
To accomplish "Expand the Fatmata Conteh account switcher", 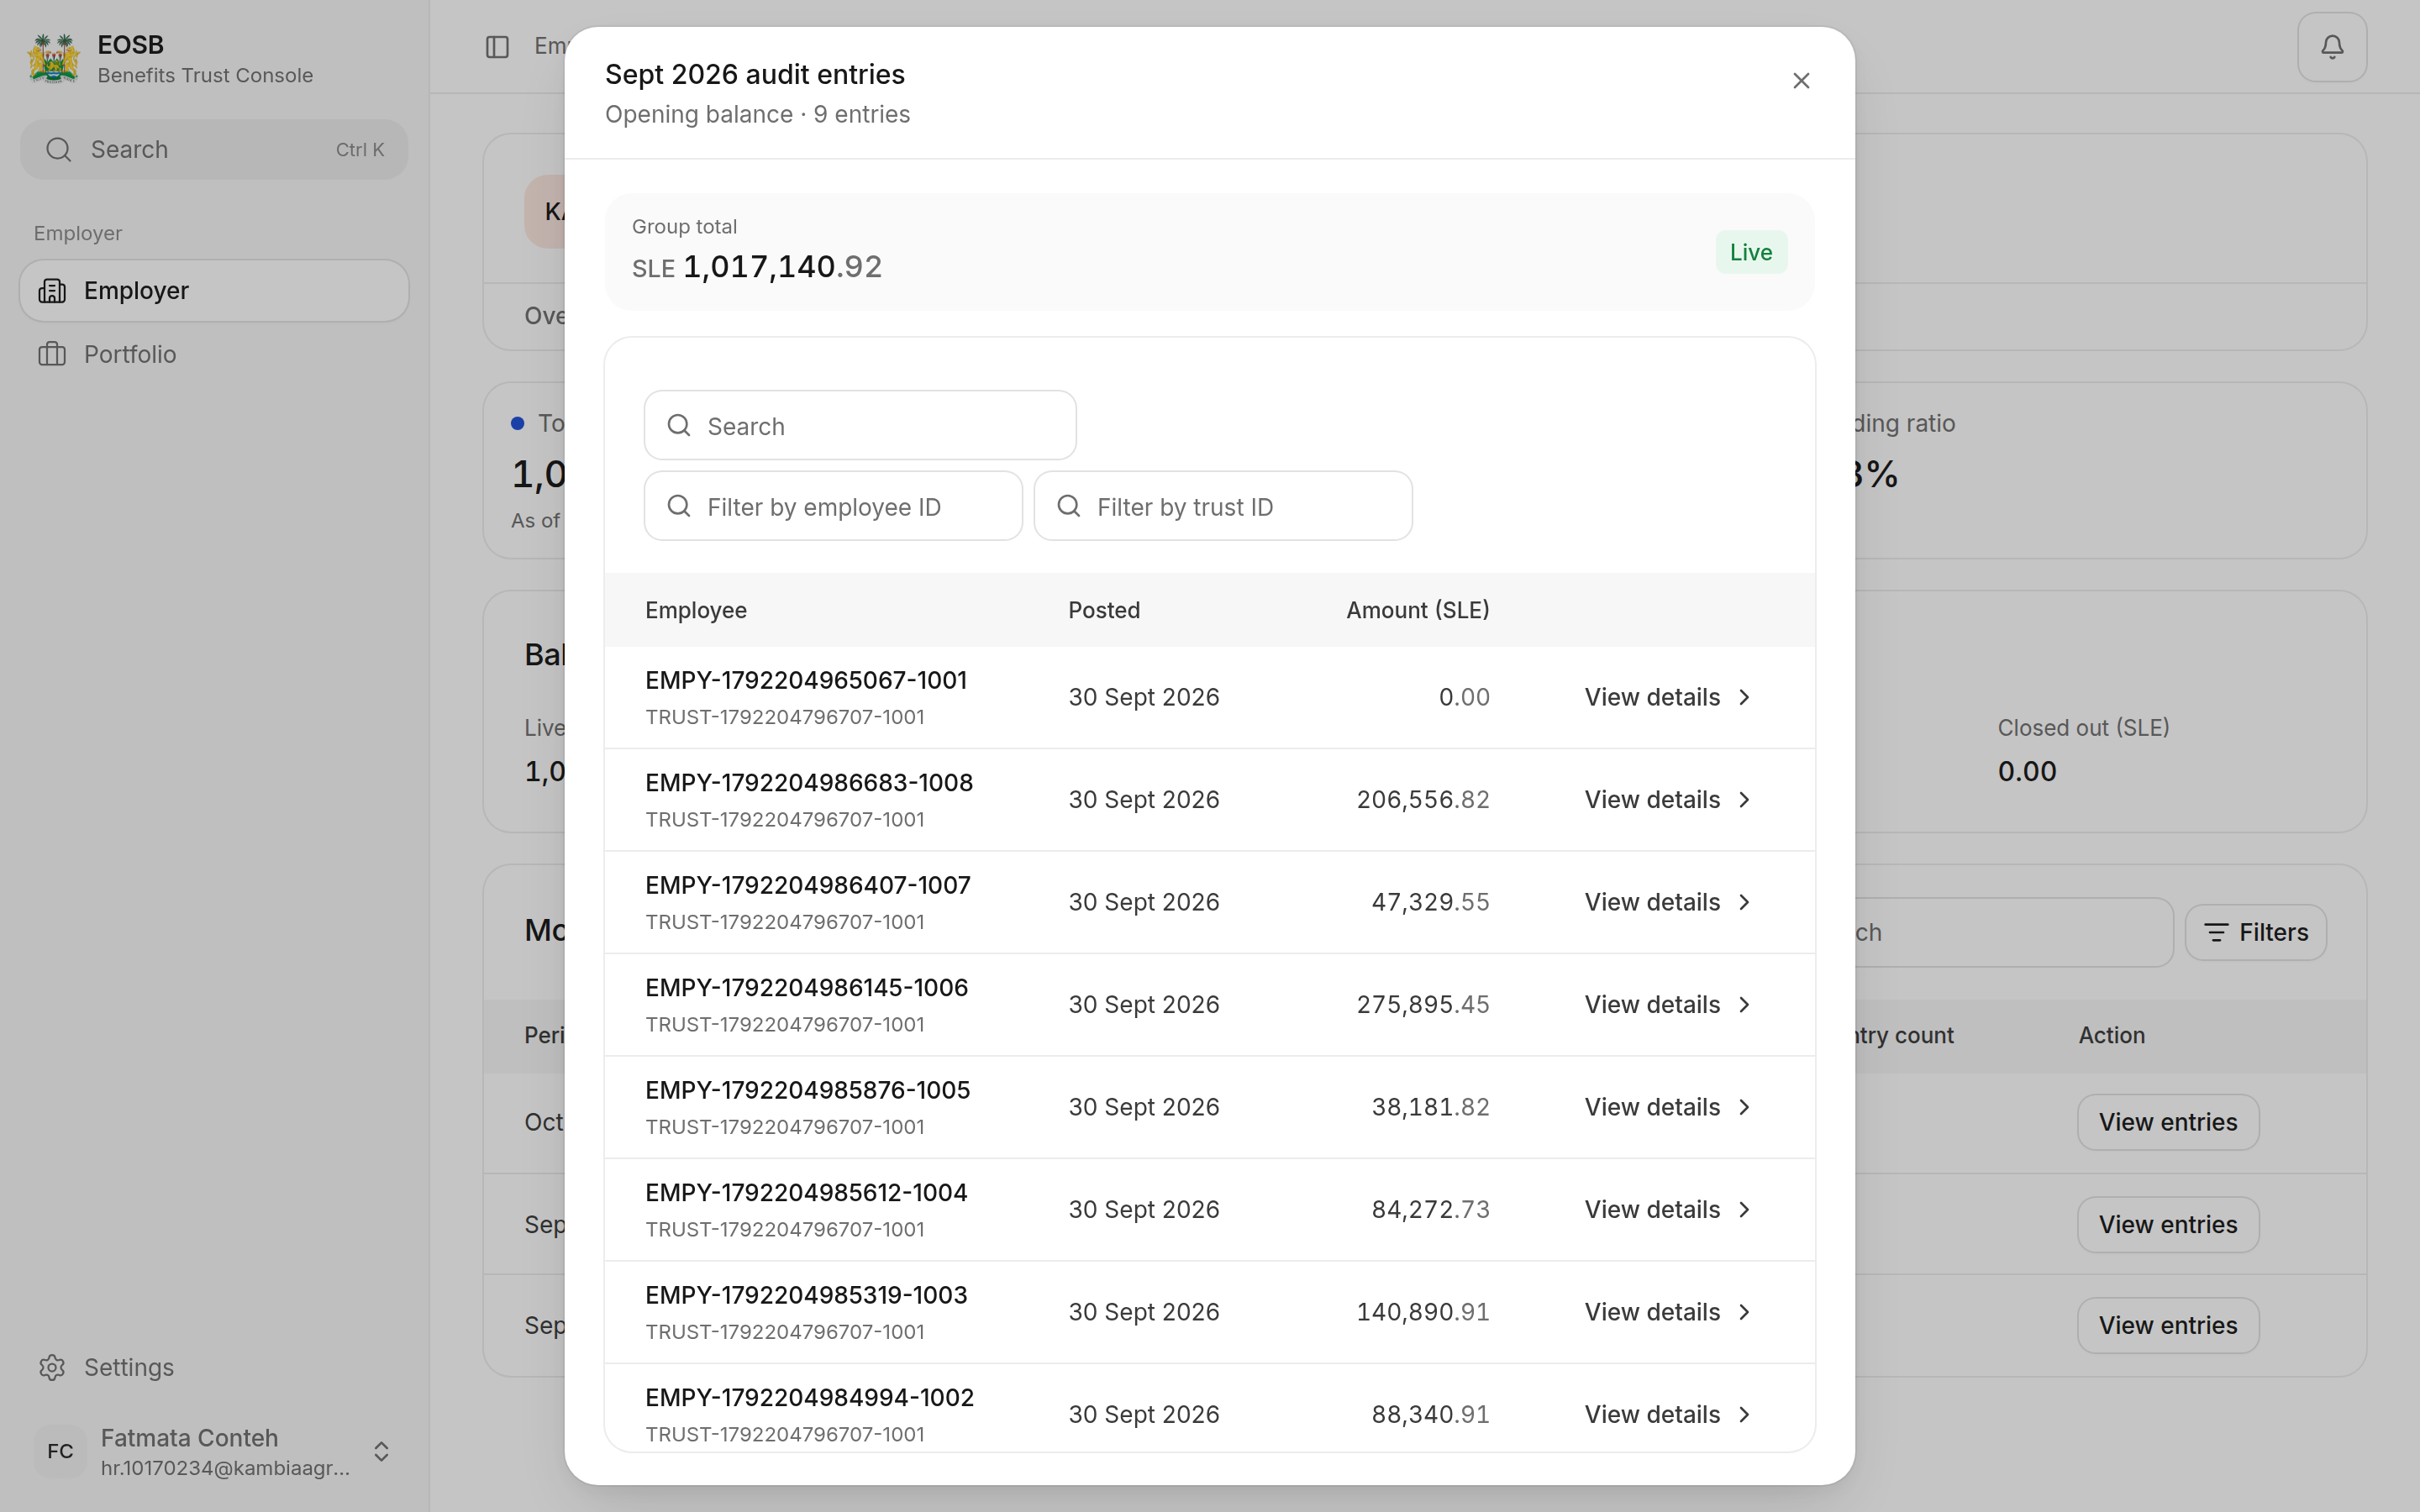I will (x=381, y=1452).
